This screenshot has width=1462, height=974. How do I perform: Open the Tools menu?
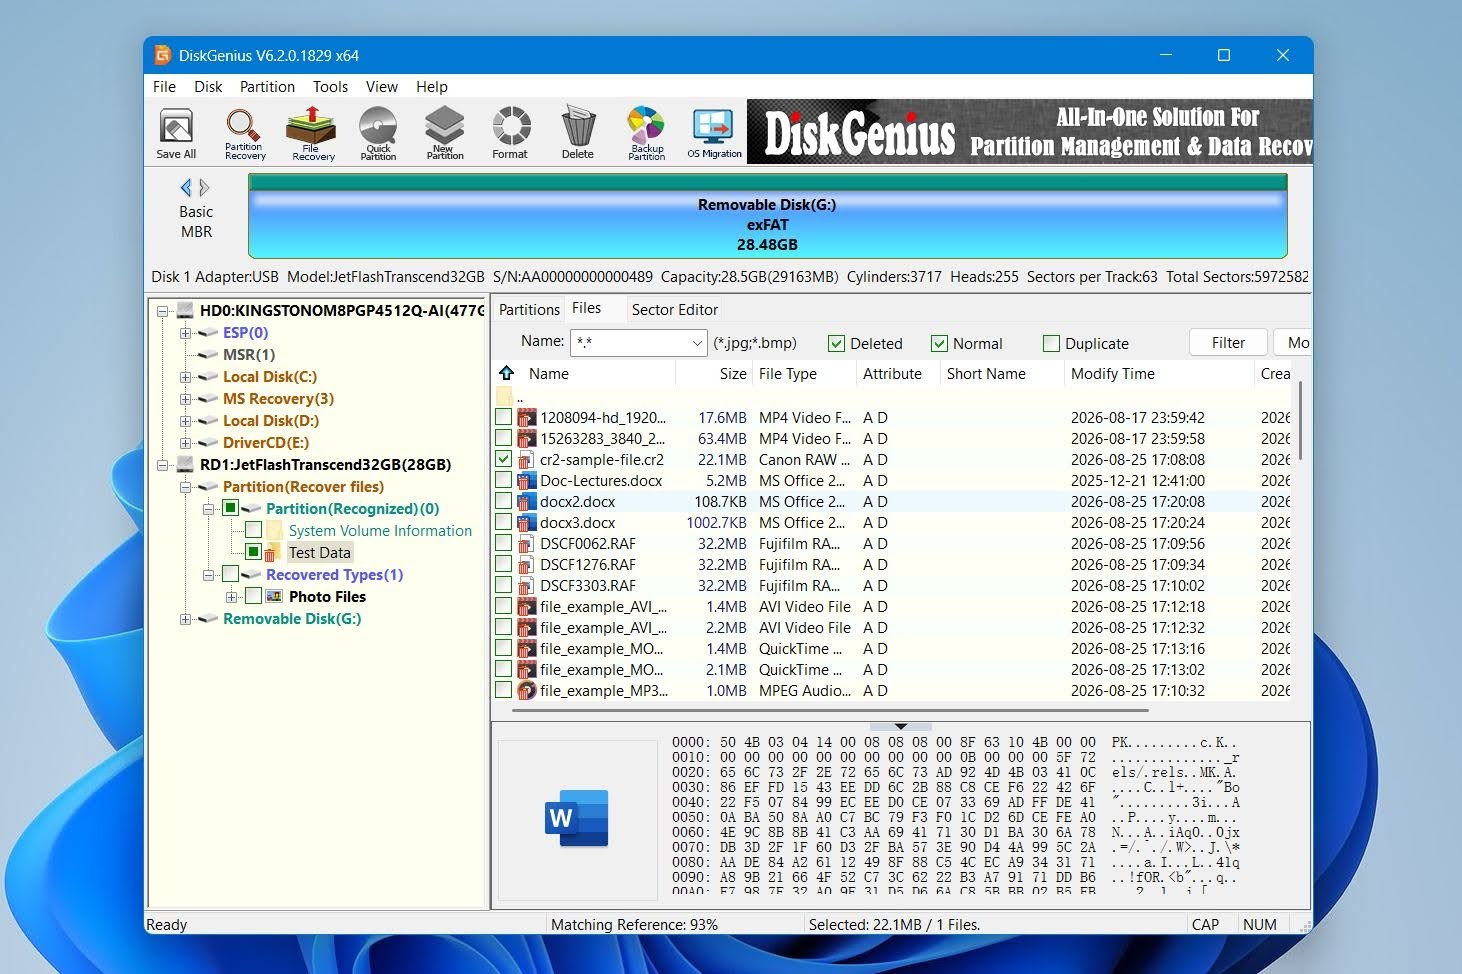[x=330, y=87]
